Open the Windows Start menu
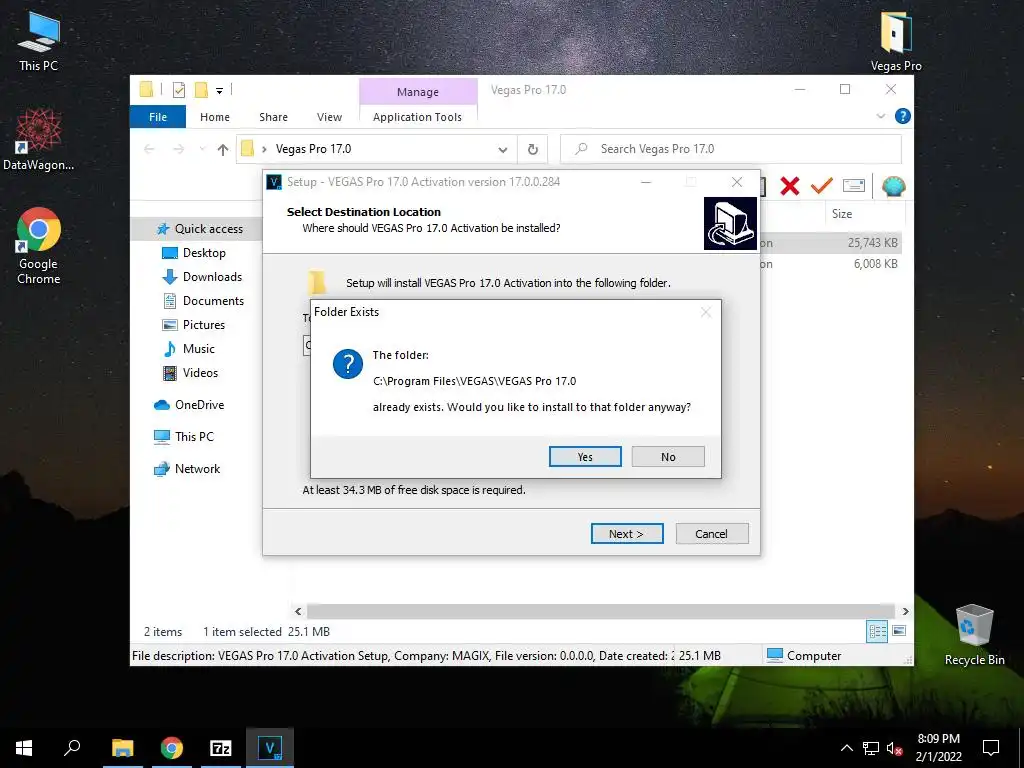Viewport: 1024px width, 768px height. [x=24, y=748]
